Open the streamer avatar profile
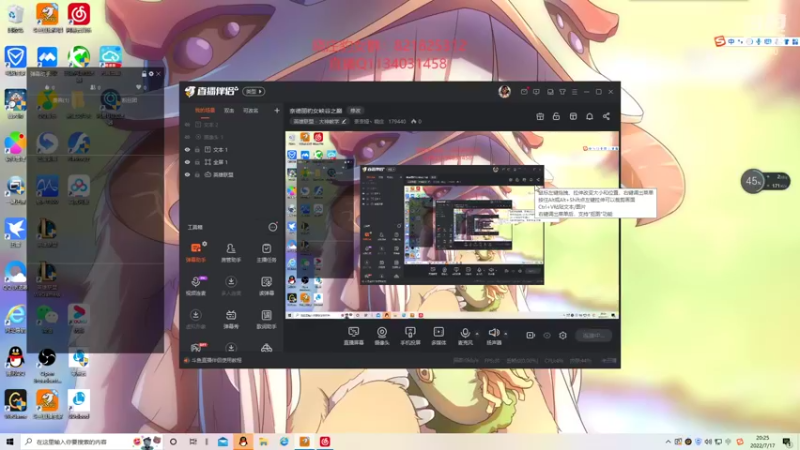This screenshot has width=800, height=450. 504,91
